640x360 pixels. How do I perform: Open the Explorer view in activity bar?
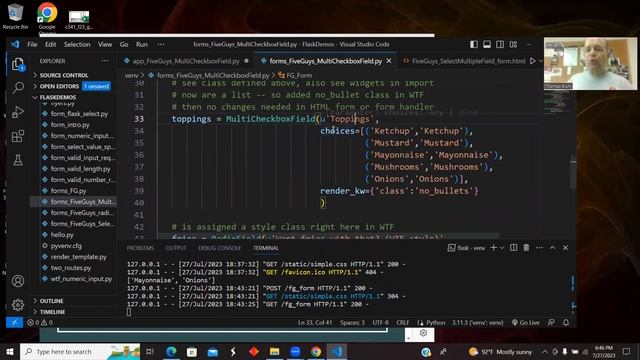18,64
